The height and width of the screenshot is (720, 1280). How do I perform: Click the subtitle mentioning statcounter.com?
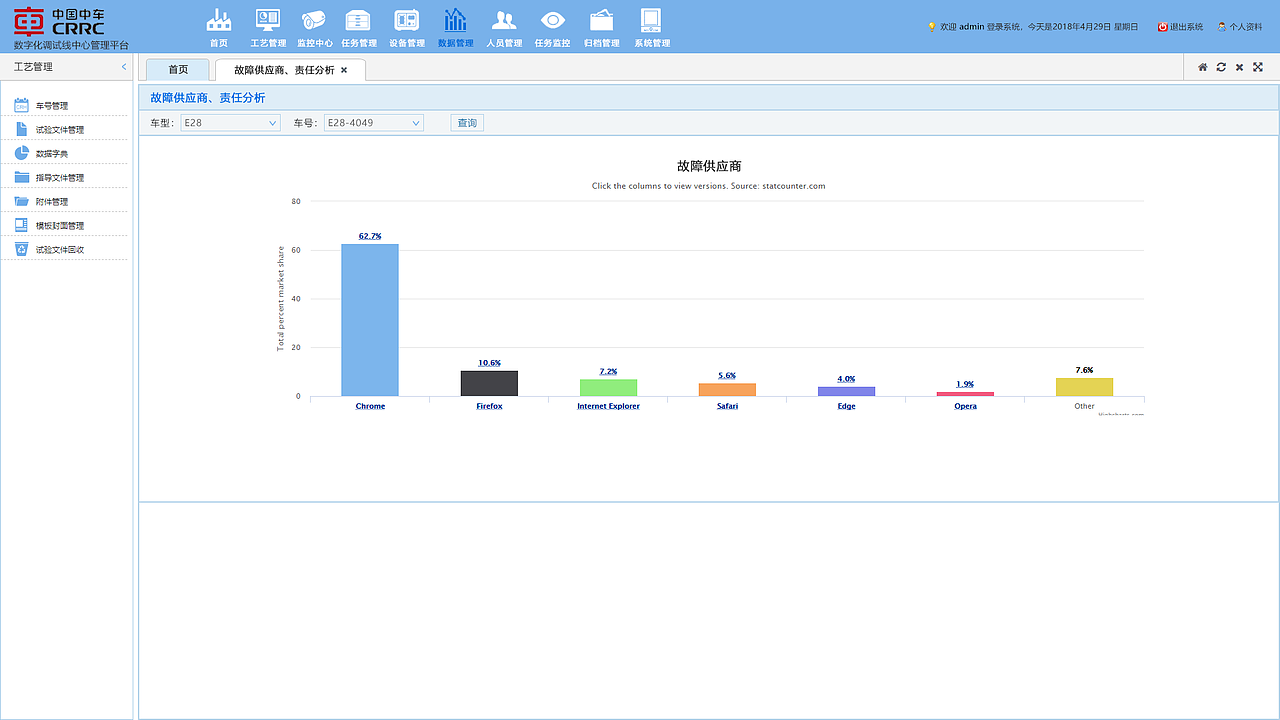tap(709, 186)
